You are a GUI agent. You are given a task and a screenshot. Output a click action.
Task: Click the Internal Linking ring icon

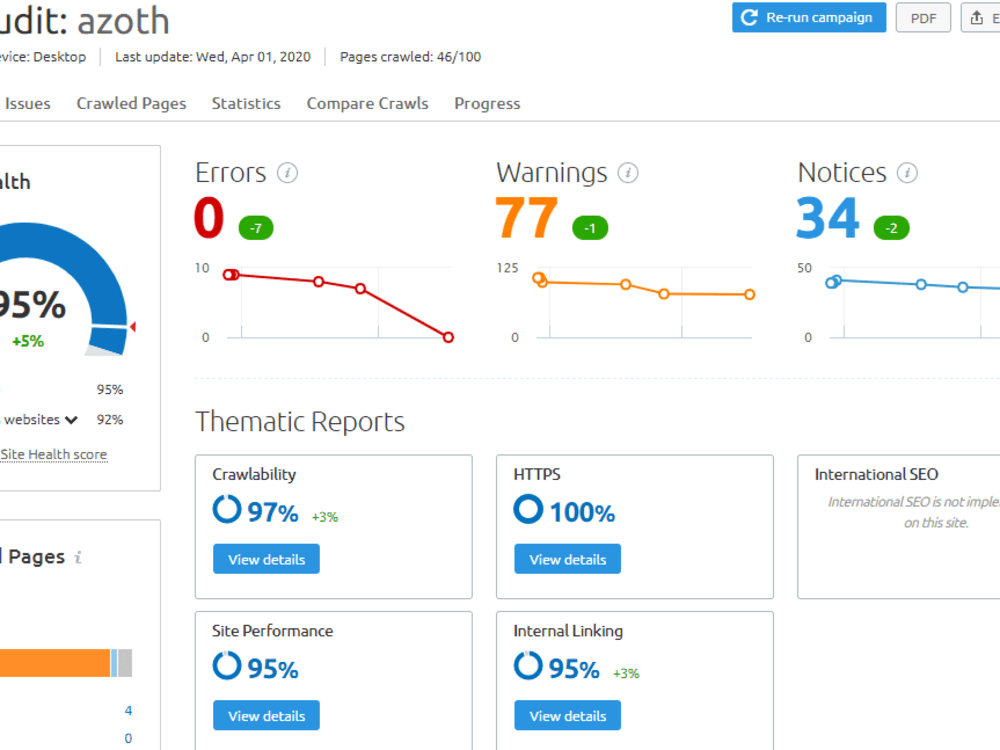pyautogui.click(x=528, y=666)
